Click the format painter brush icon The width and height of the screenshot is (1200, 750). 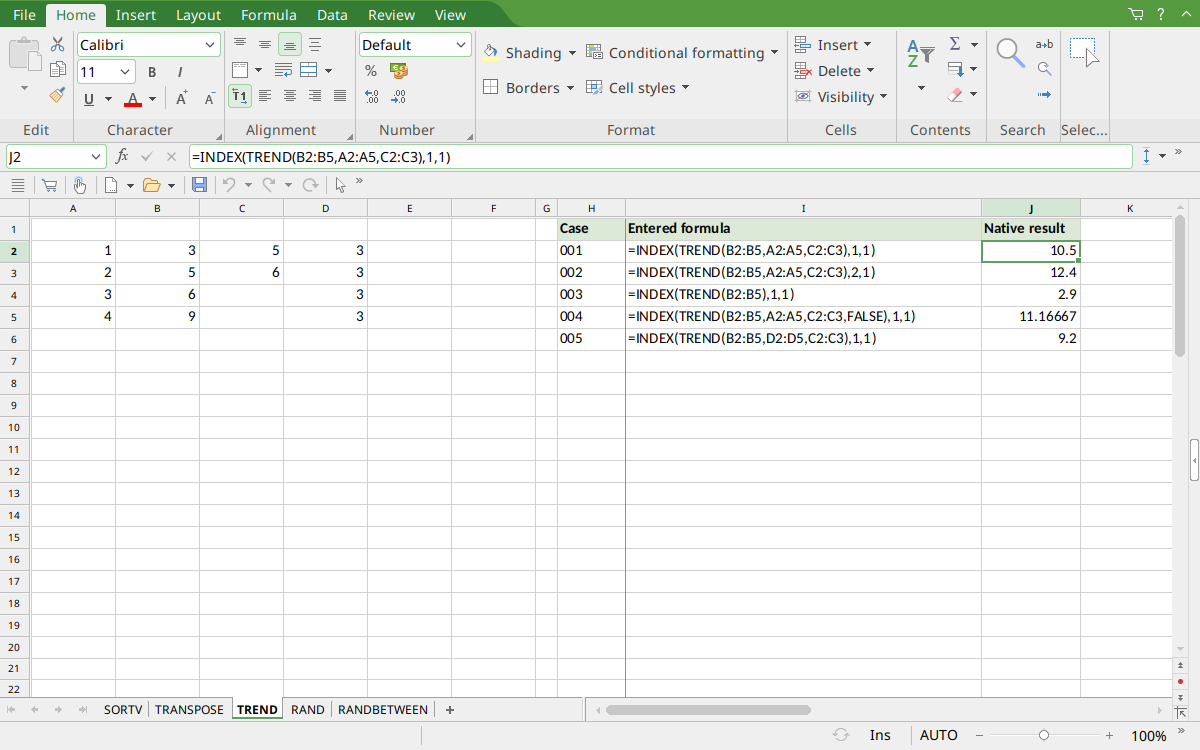pos(57,95)
